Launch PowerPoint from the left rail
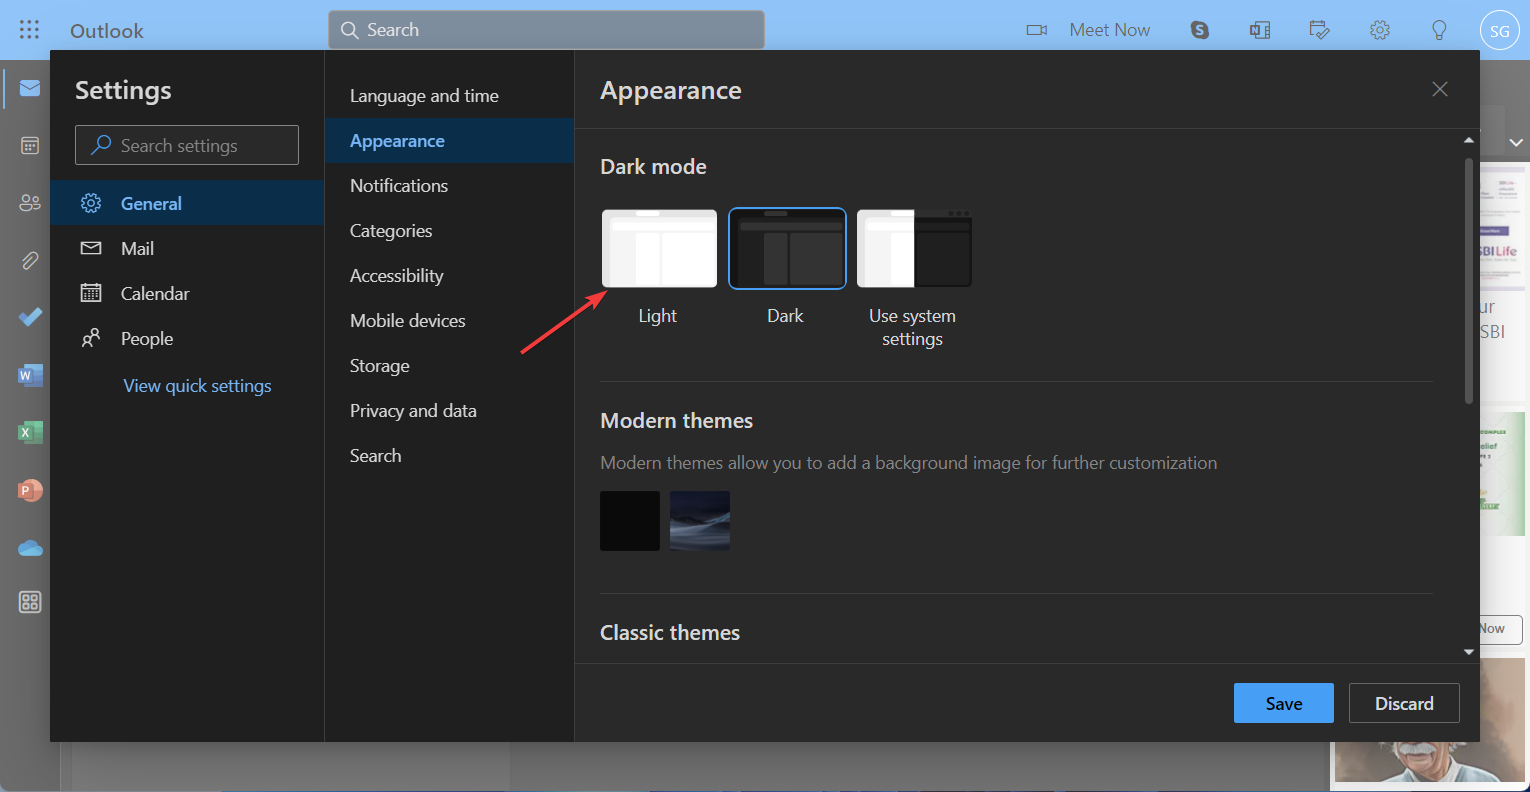The height and width of the screenshot is (792, 1530). tap(30, 491)
